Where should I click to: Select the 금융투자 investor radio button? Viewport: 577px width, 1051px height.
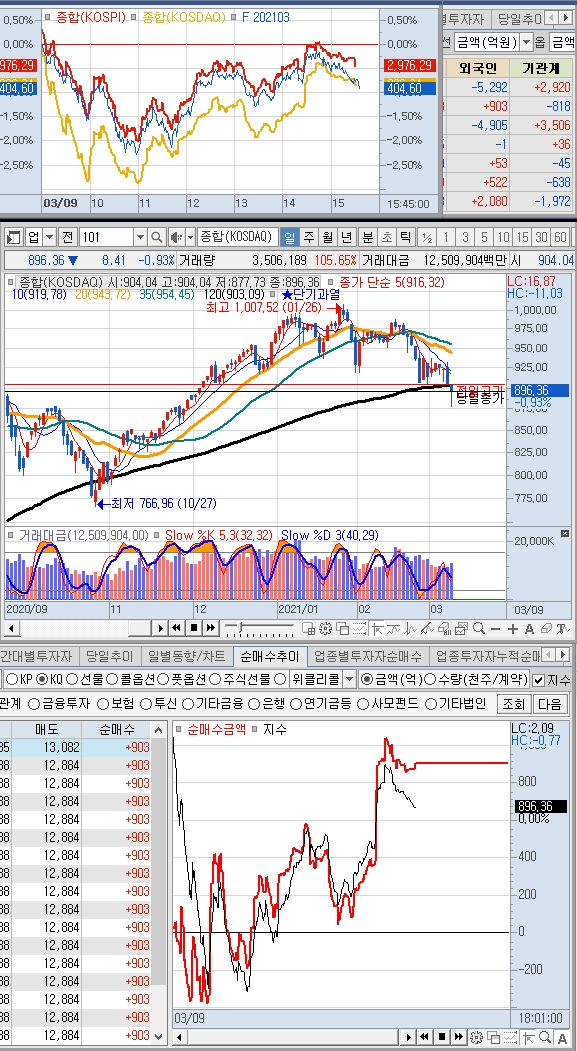tap(33, 704)
